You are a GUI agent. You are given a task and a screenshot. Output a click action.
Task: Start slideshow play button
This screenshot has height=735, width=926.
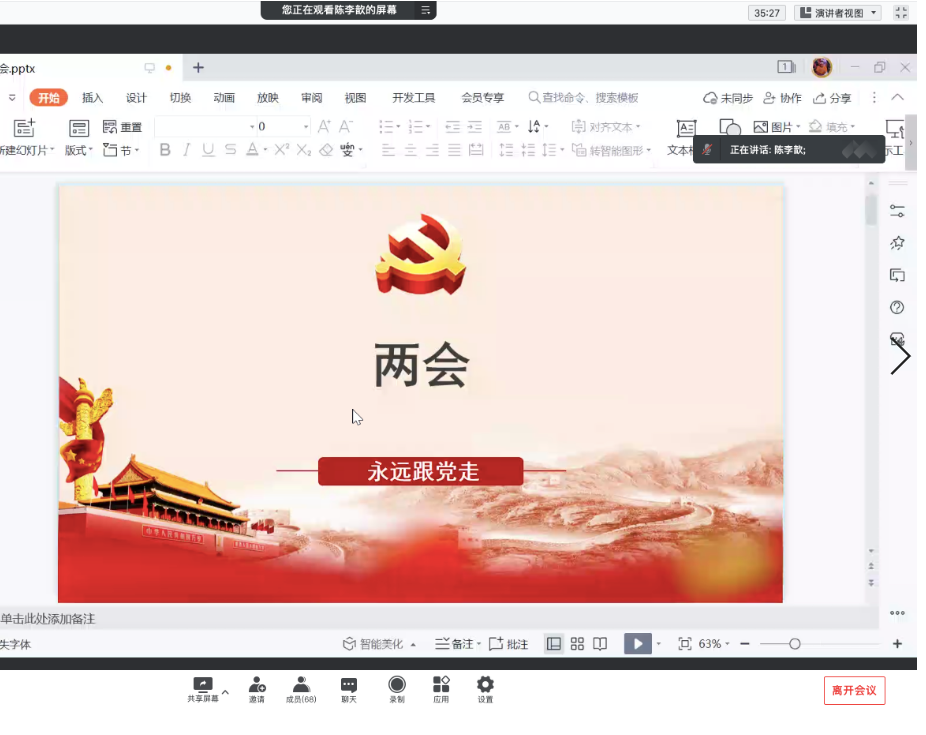click(x=638, y=643)
